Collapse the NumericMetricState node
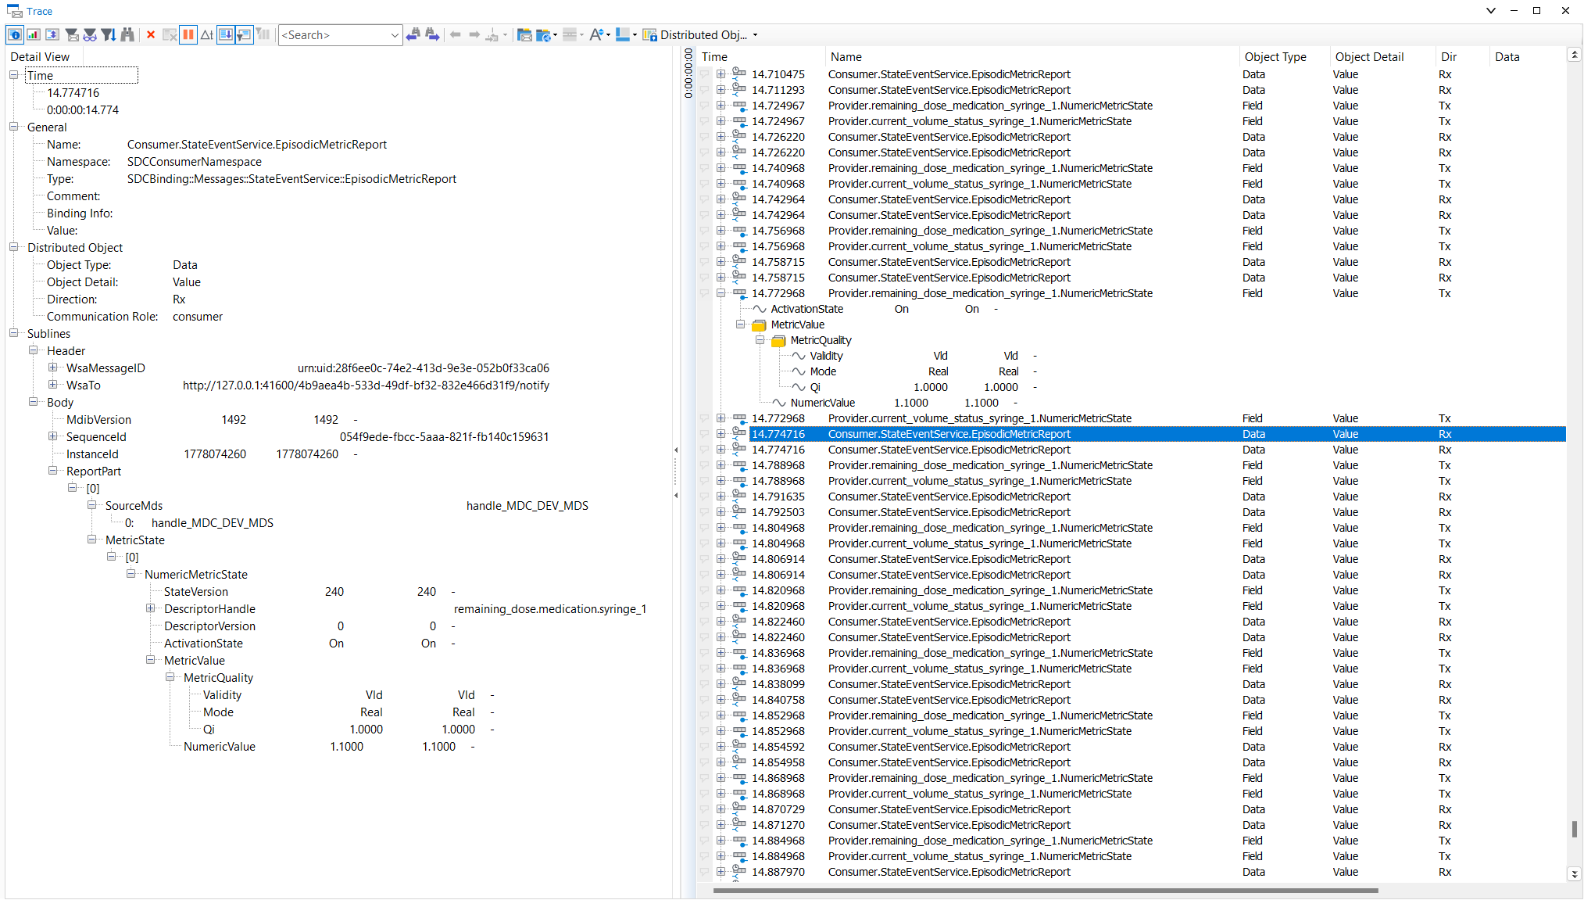This screenshot has width=1584, height=900. point(131,574)
